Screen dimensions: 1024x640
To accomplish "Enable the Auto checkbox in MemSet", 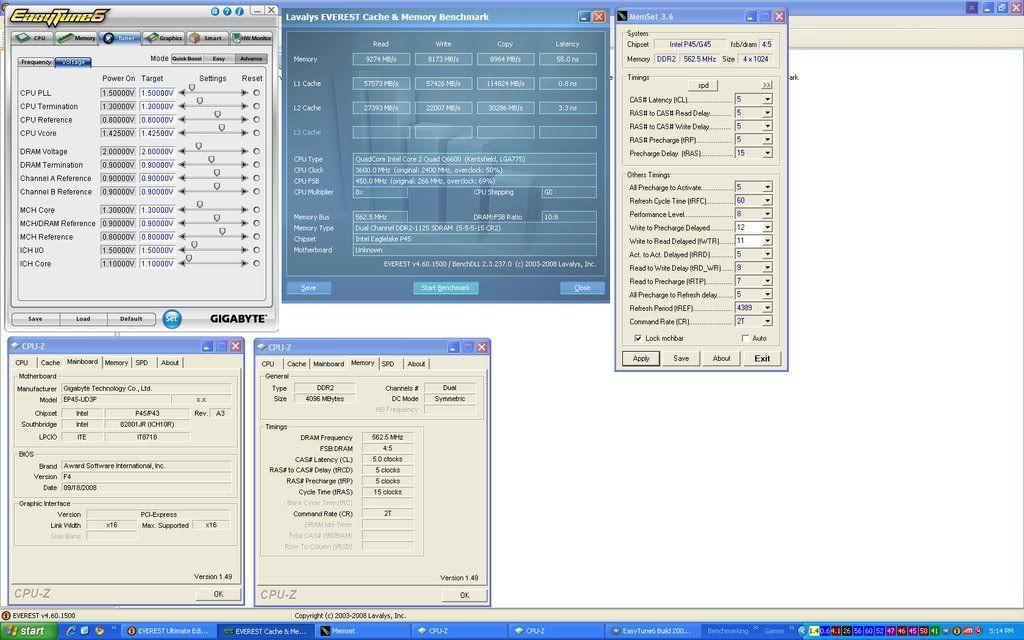I will (745, 338).
